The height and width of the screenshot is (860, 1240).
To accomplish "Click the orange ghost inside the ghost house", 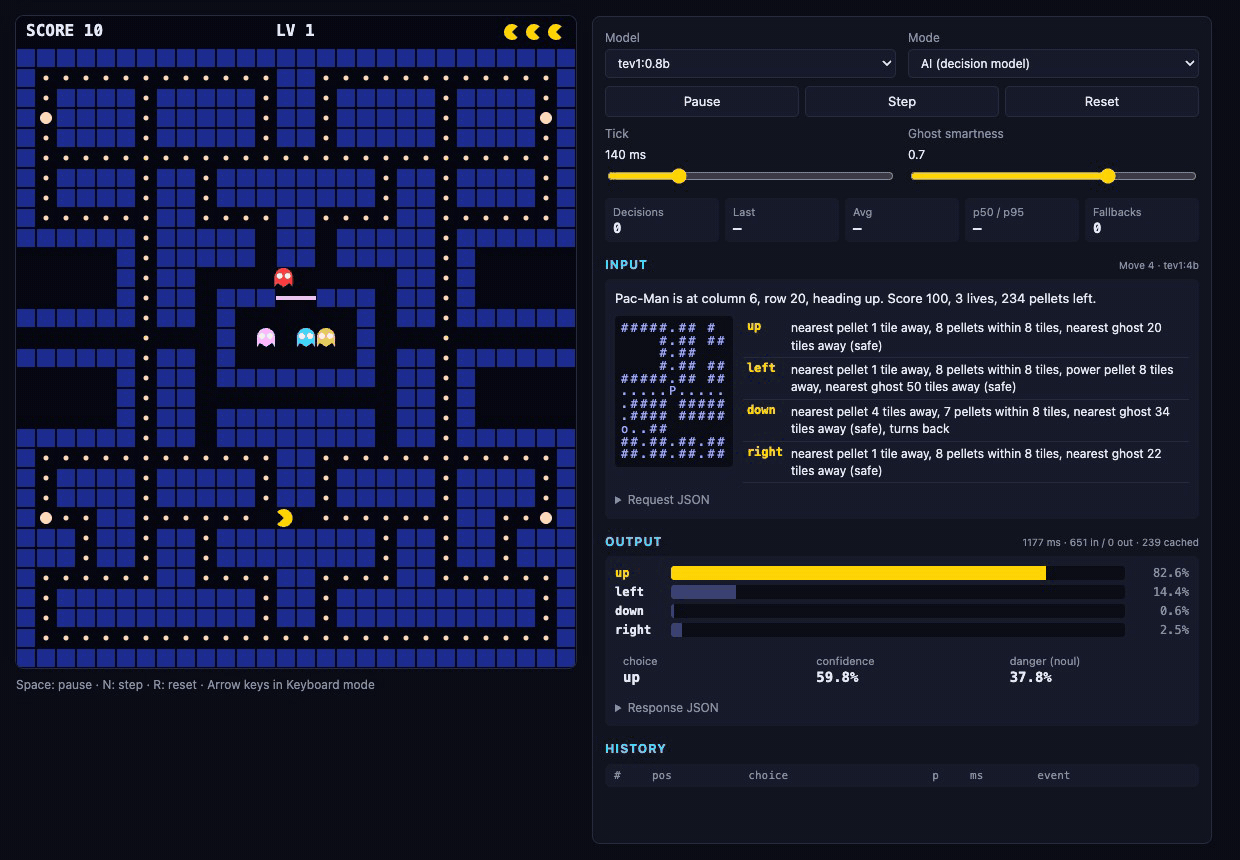I will (x=326, y=337).
